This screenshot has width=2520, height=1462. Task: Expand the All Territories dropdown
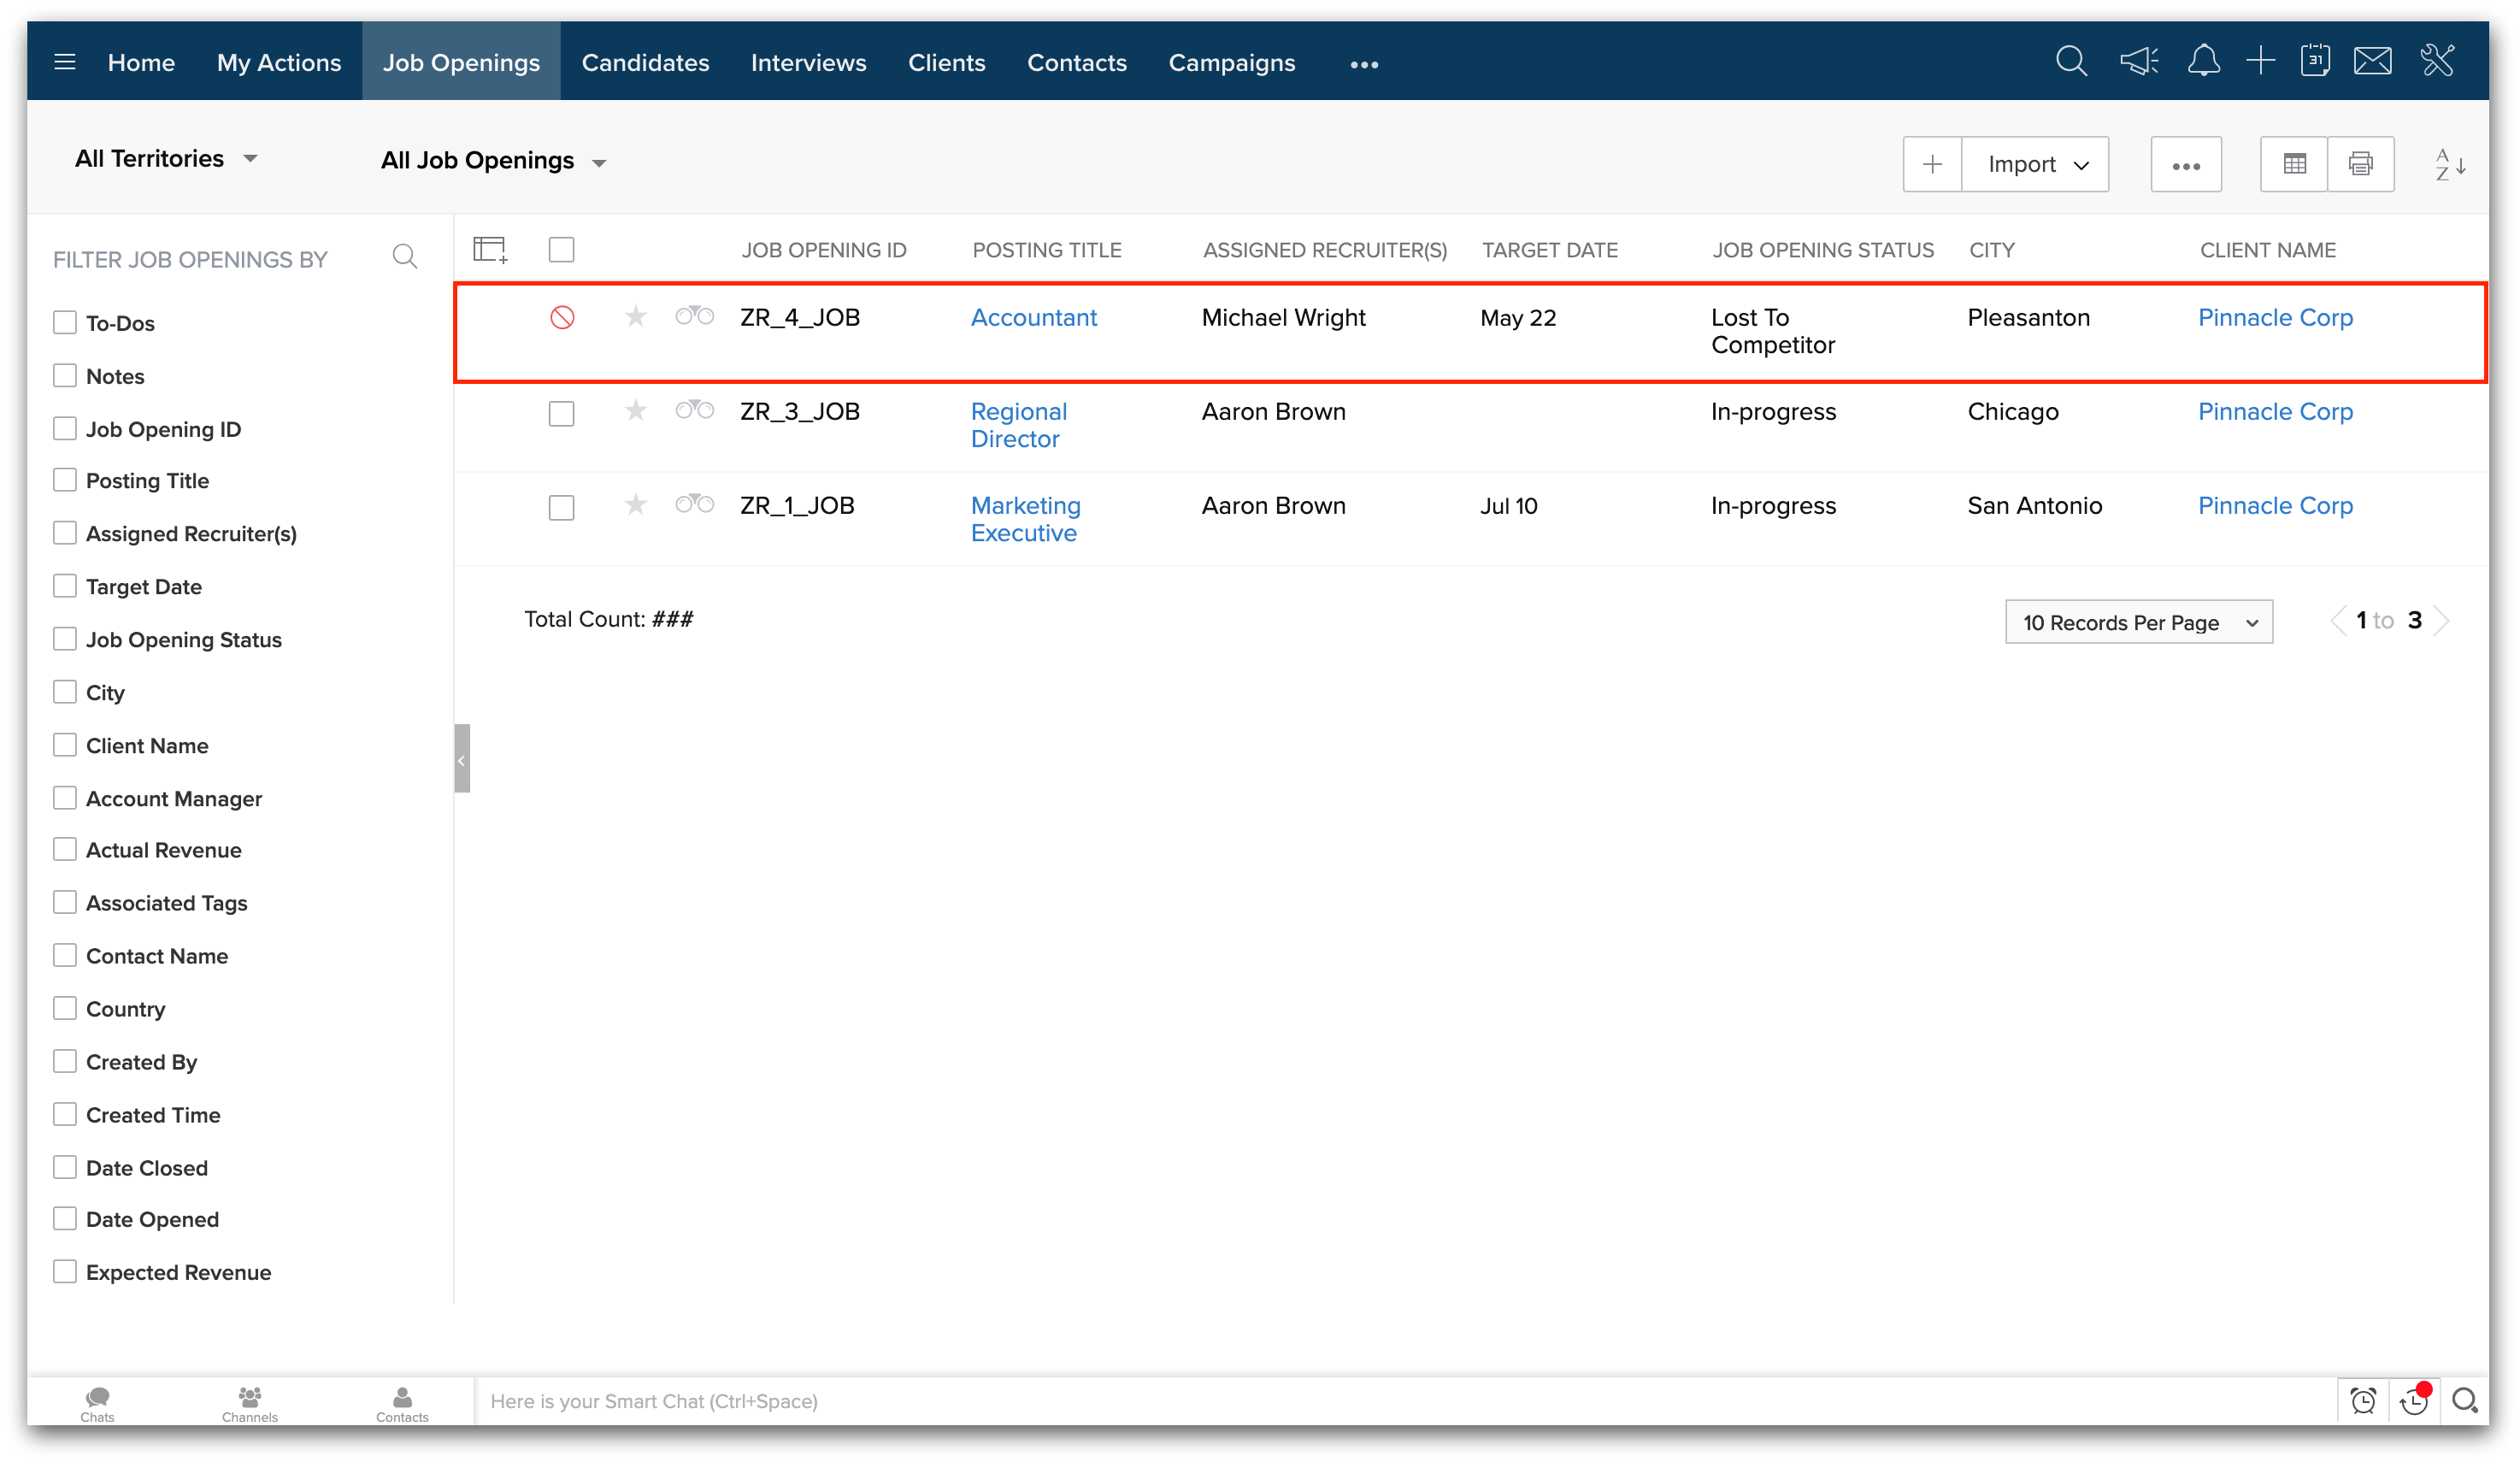[166, 159]
